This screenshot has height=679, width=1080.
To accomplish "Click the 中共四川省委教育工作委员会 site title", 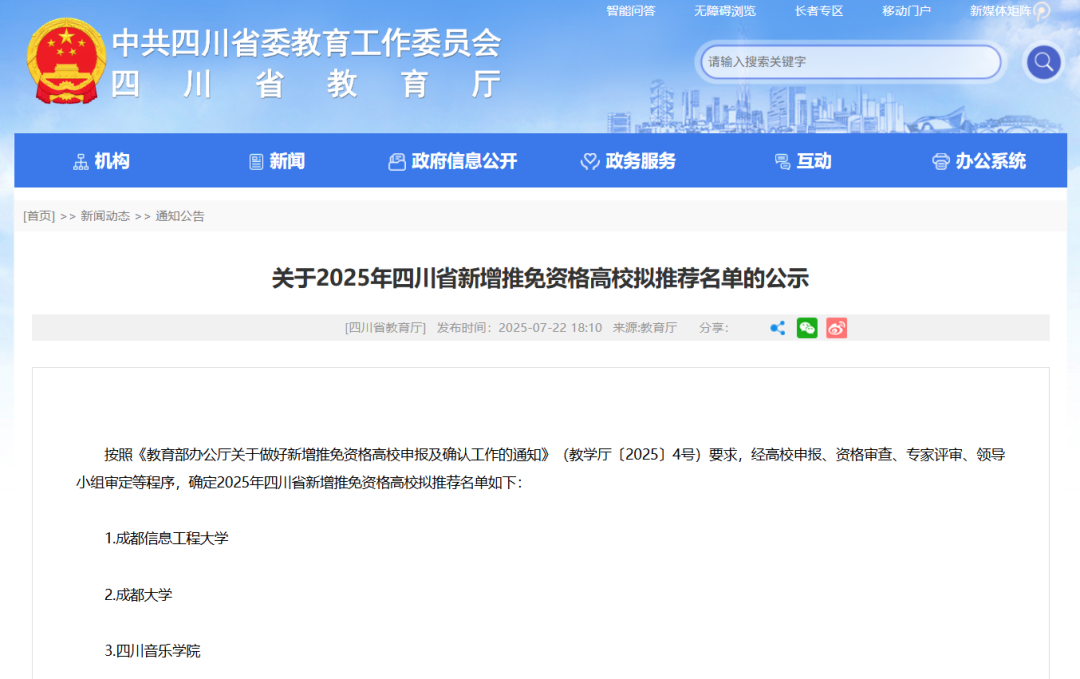I will coord(307,43).
